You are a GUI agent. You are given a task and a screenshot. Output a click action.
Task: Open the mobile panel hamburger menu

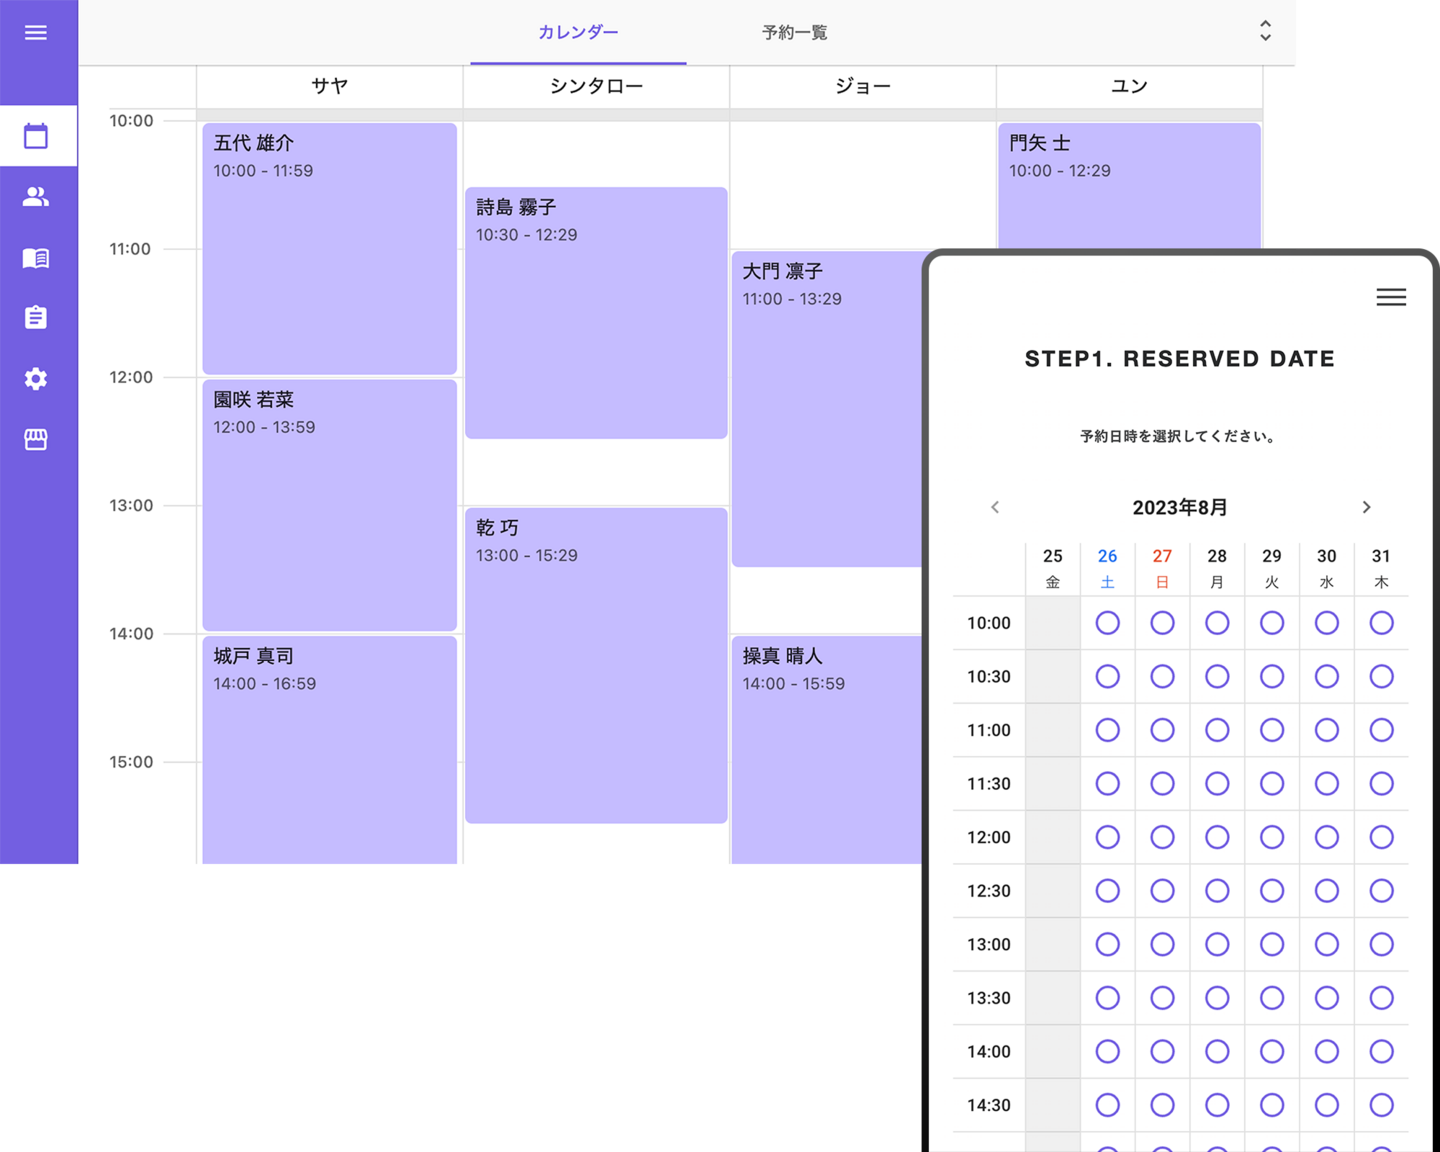tap(1390, 297)
